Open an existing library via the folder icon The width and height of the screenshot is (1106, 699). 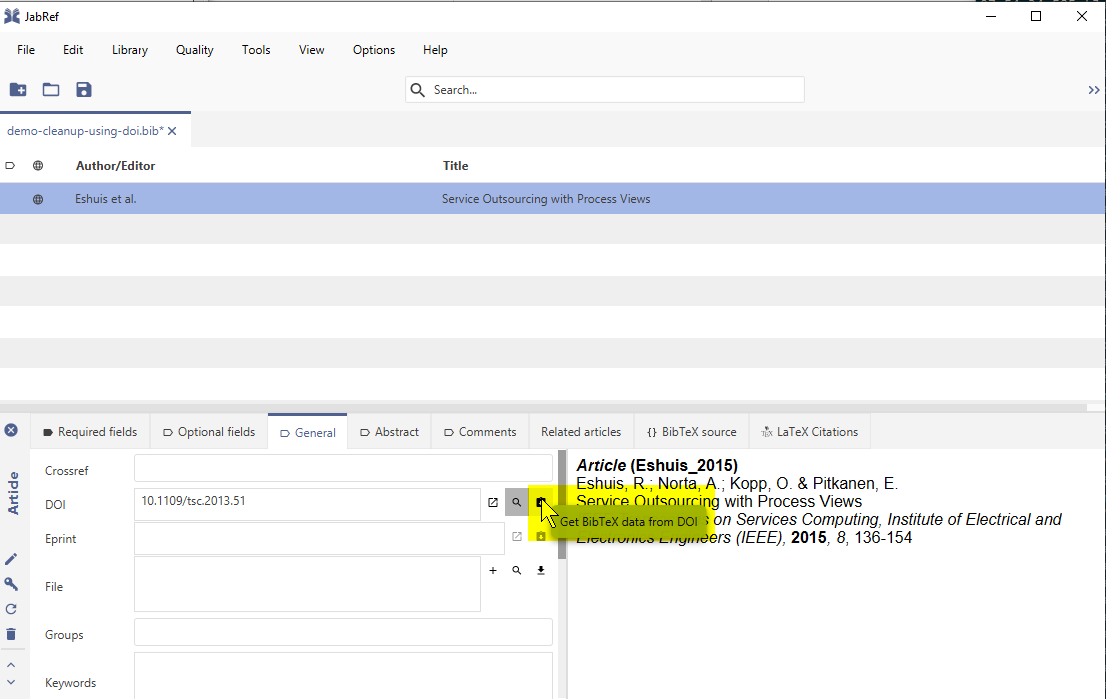pyautogui.click(x=51, y=89)
